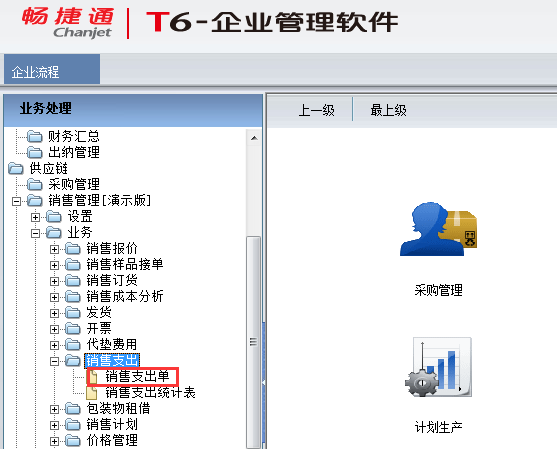This screenshot has height=449, width=557.
Task: Collapse the 销售支出 tree node
Action: click(x=54, y=361)
